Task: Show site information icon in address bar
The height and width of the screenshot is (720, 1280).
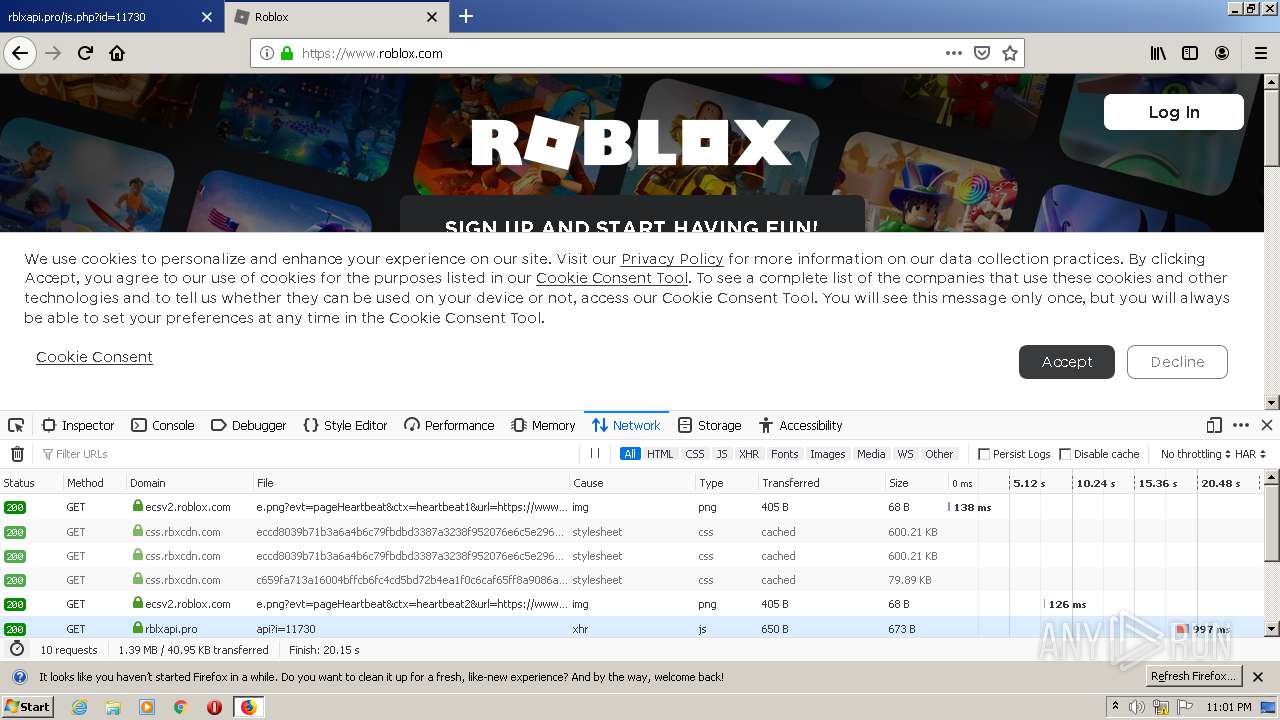Action: tap(267, 53)
